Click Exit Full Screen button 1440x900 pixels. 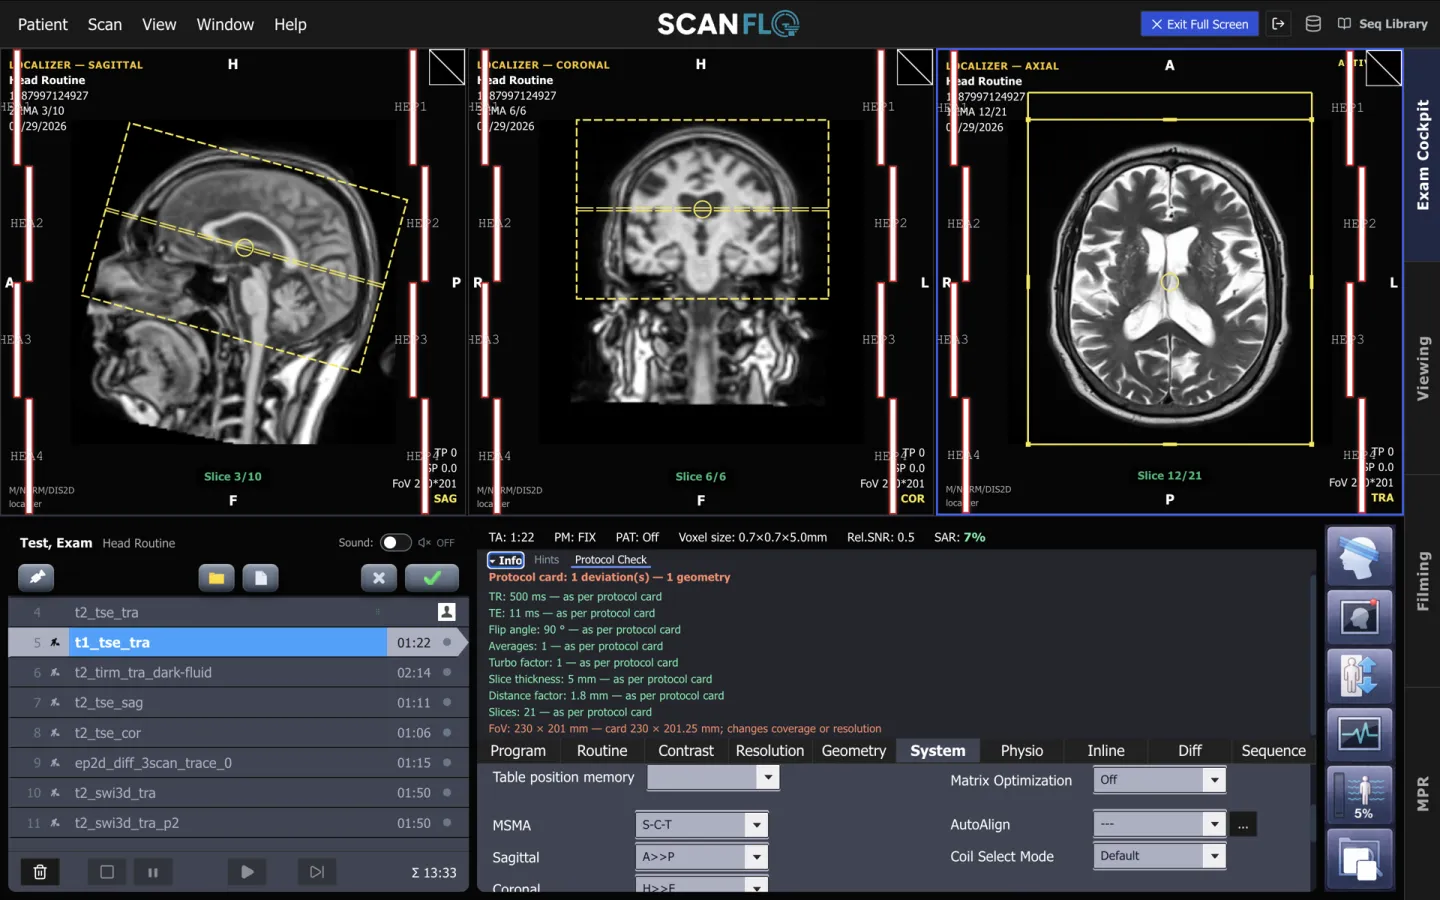coord(1200,24)
